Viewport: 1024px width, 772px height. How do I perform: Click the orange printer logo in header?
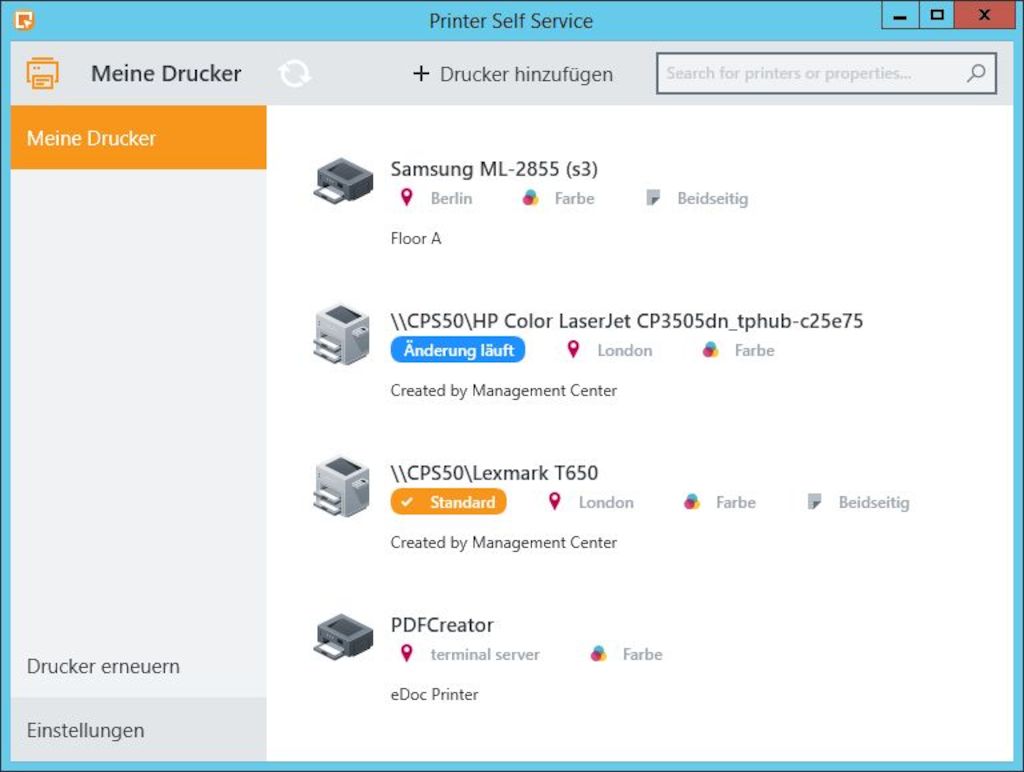click(42, 73)
